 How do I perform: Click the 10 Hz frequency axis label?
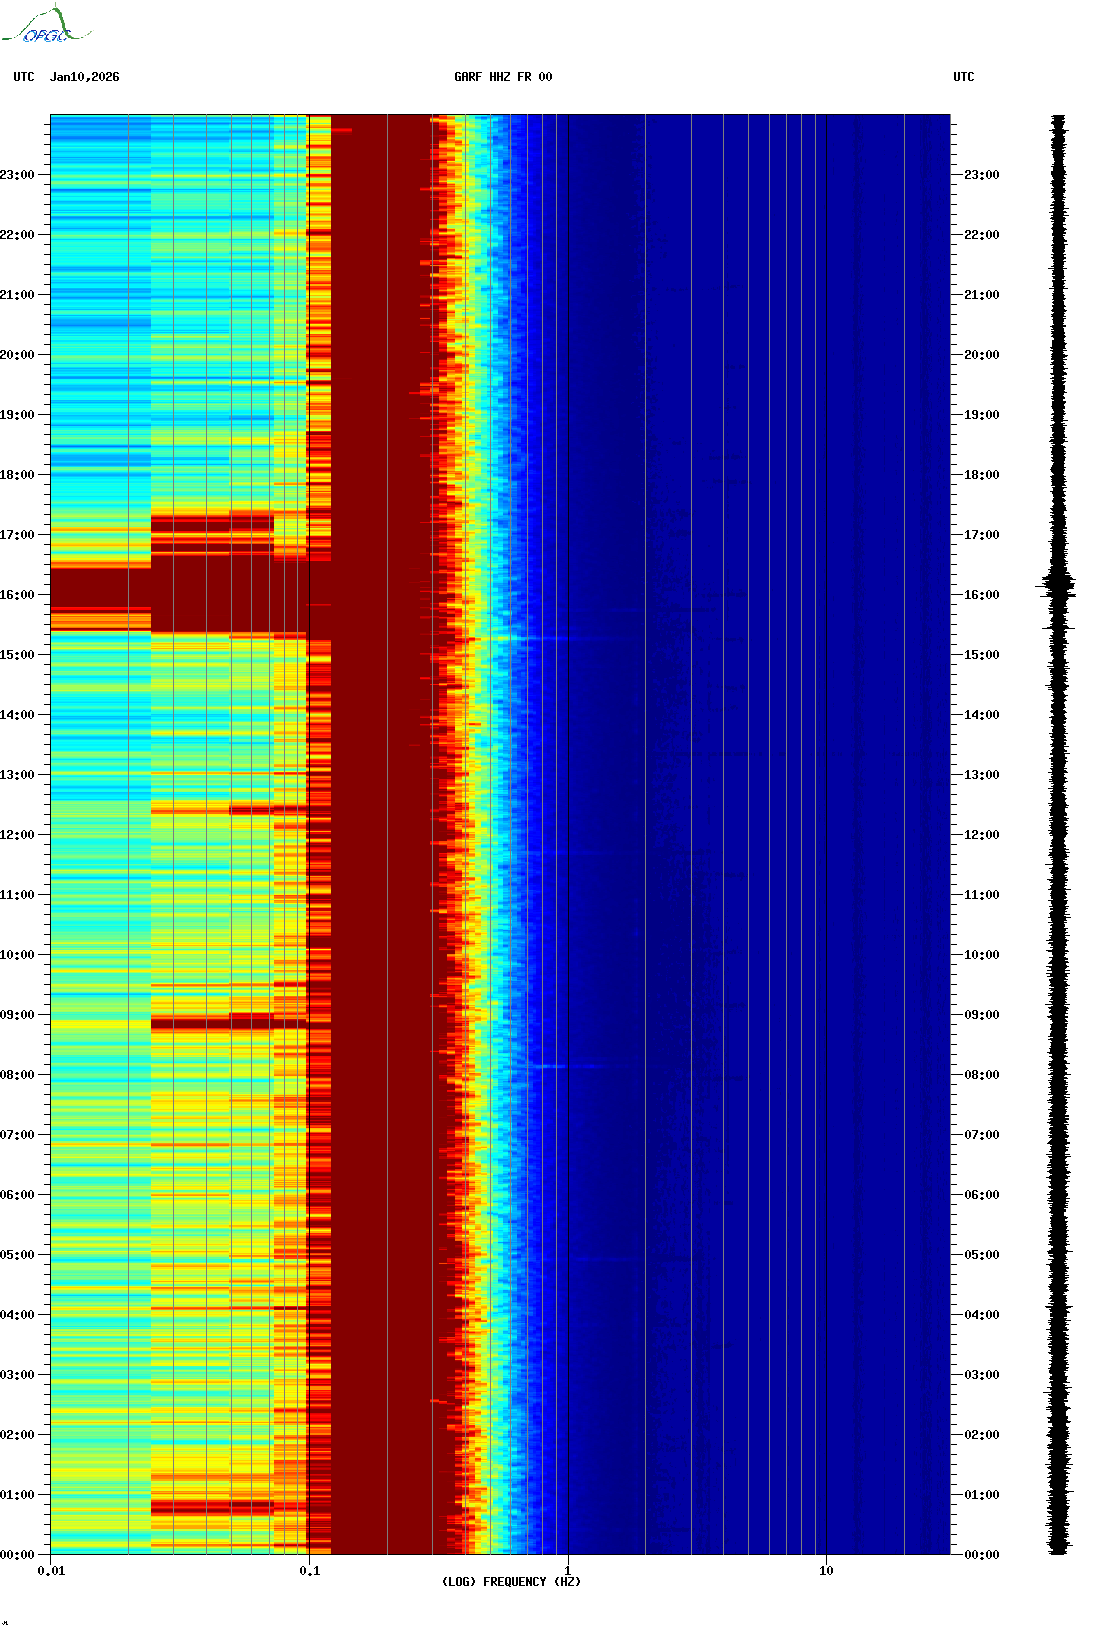coord(826,1570)
